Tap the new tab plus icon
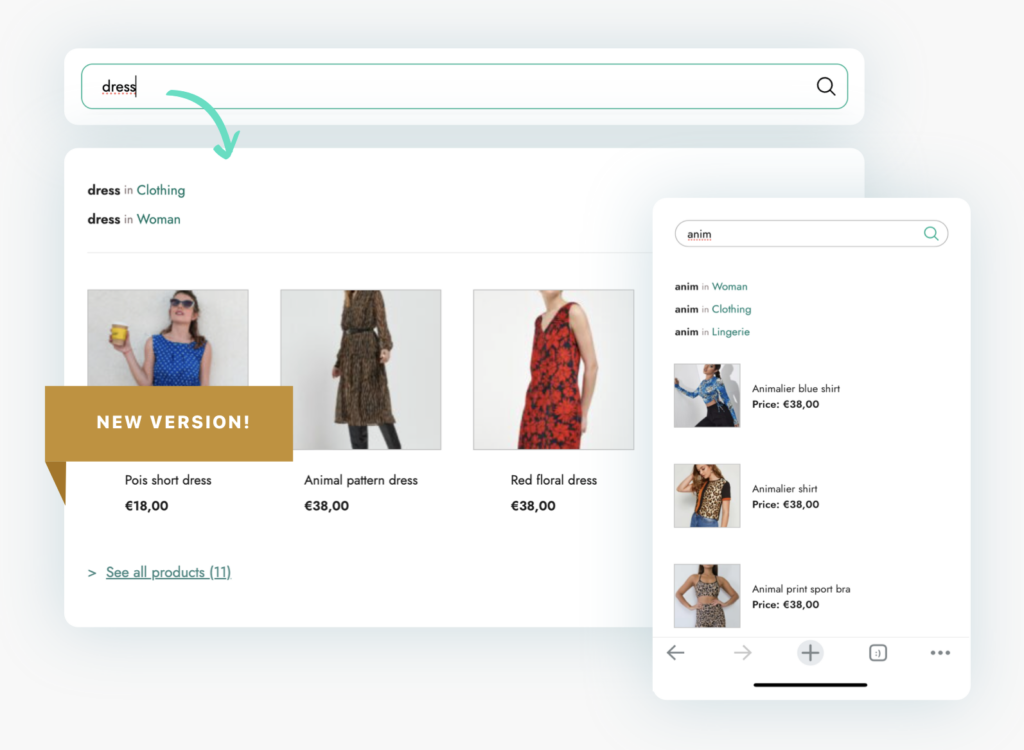The image size is (1024, 750). point(810,653)
